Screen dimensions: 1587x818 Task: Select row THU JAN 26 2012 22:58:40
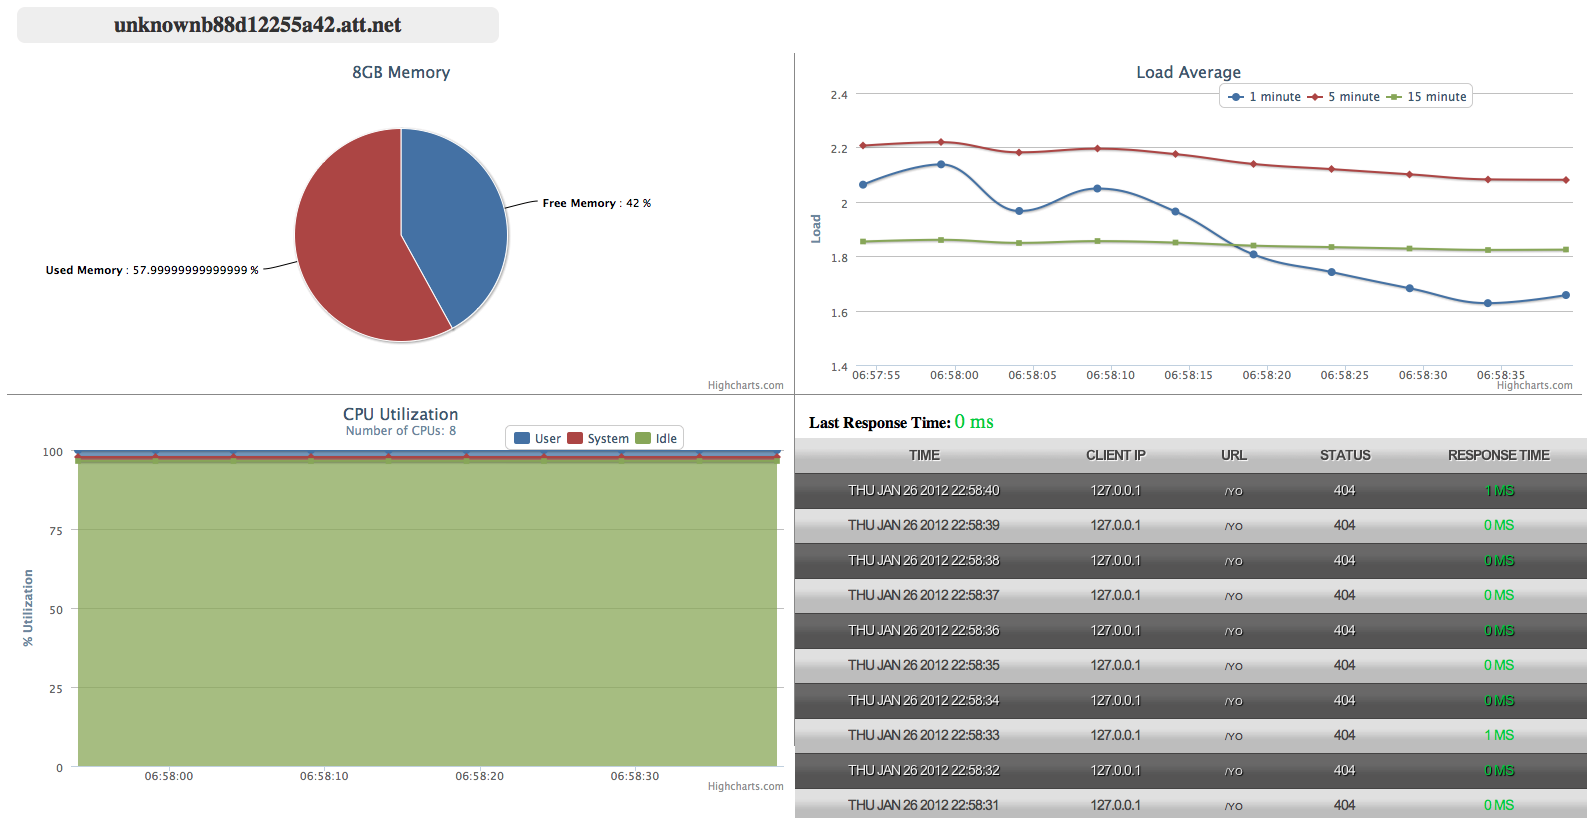coord(1191,490)
